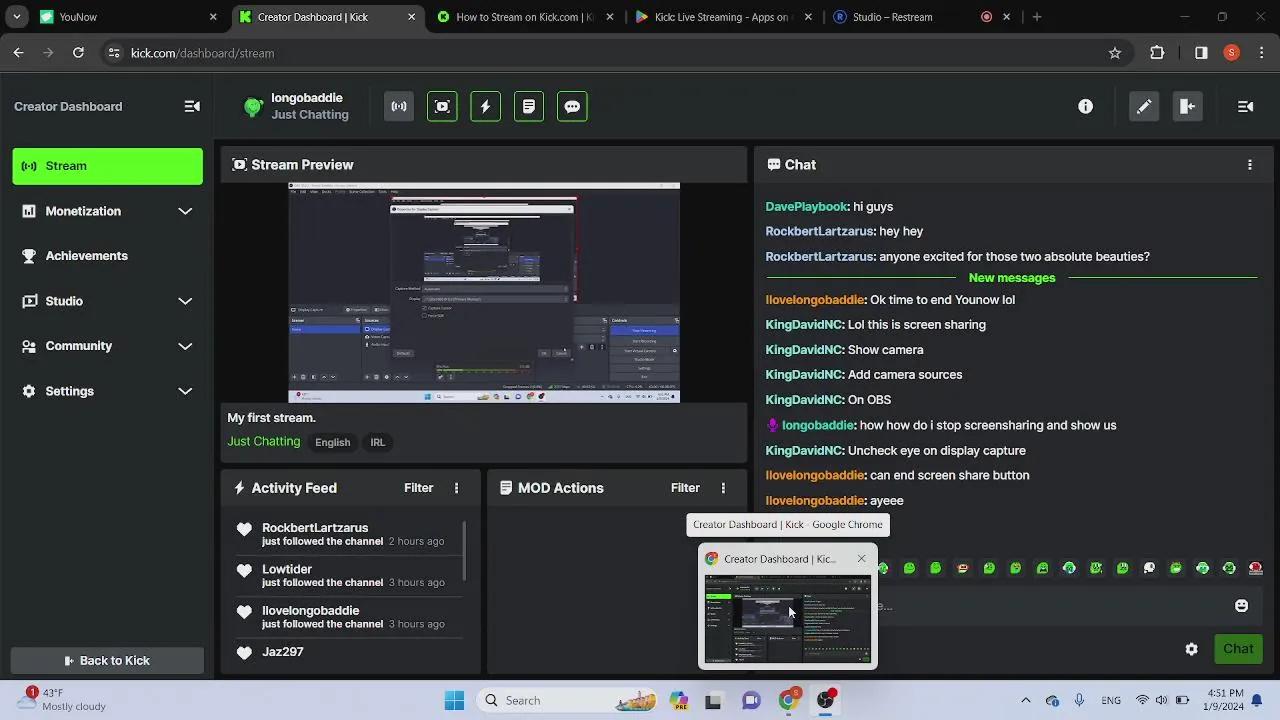
Task: Open the Chat panel three-dot menu
Action: [1249, 165]
